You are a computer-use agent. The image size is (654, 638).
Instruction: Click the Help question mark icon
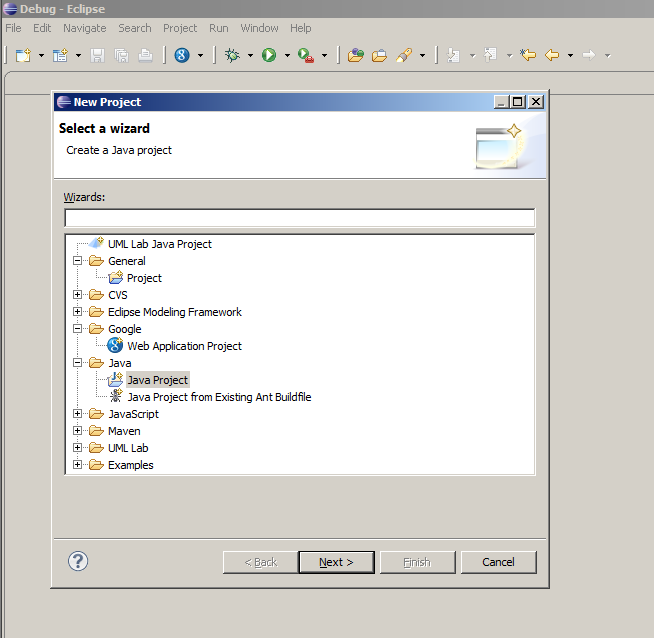tap(78, 561)
